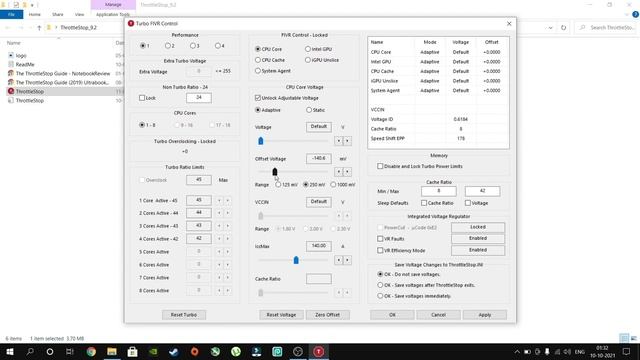Check VR Efficiency Mode checkbox

[x=380, y=250]
